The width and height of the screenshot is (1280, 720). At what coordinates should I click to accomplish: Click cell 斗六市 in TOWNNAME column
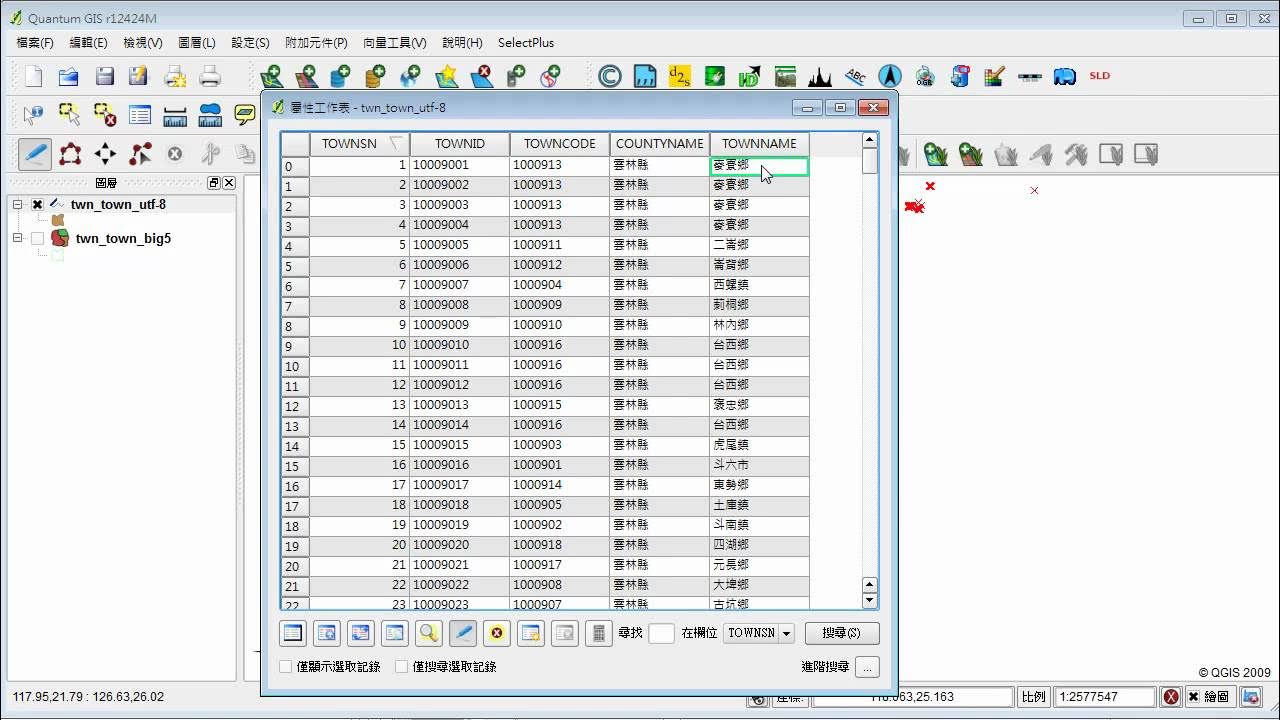759,465
